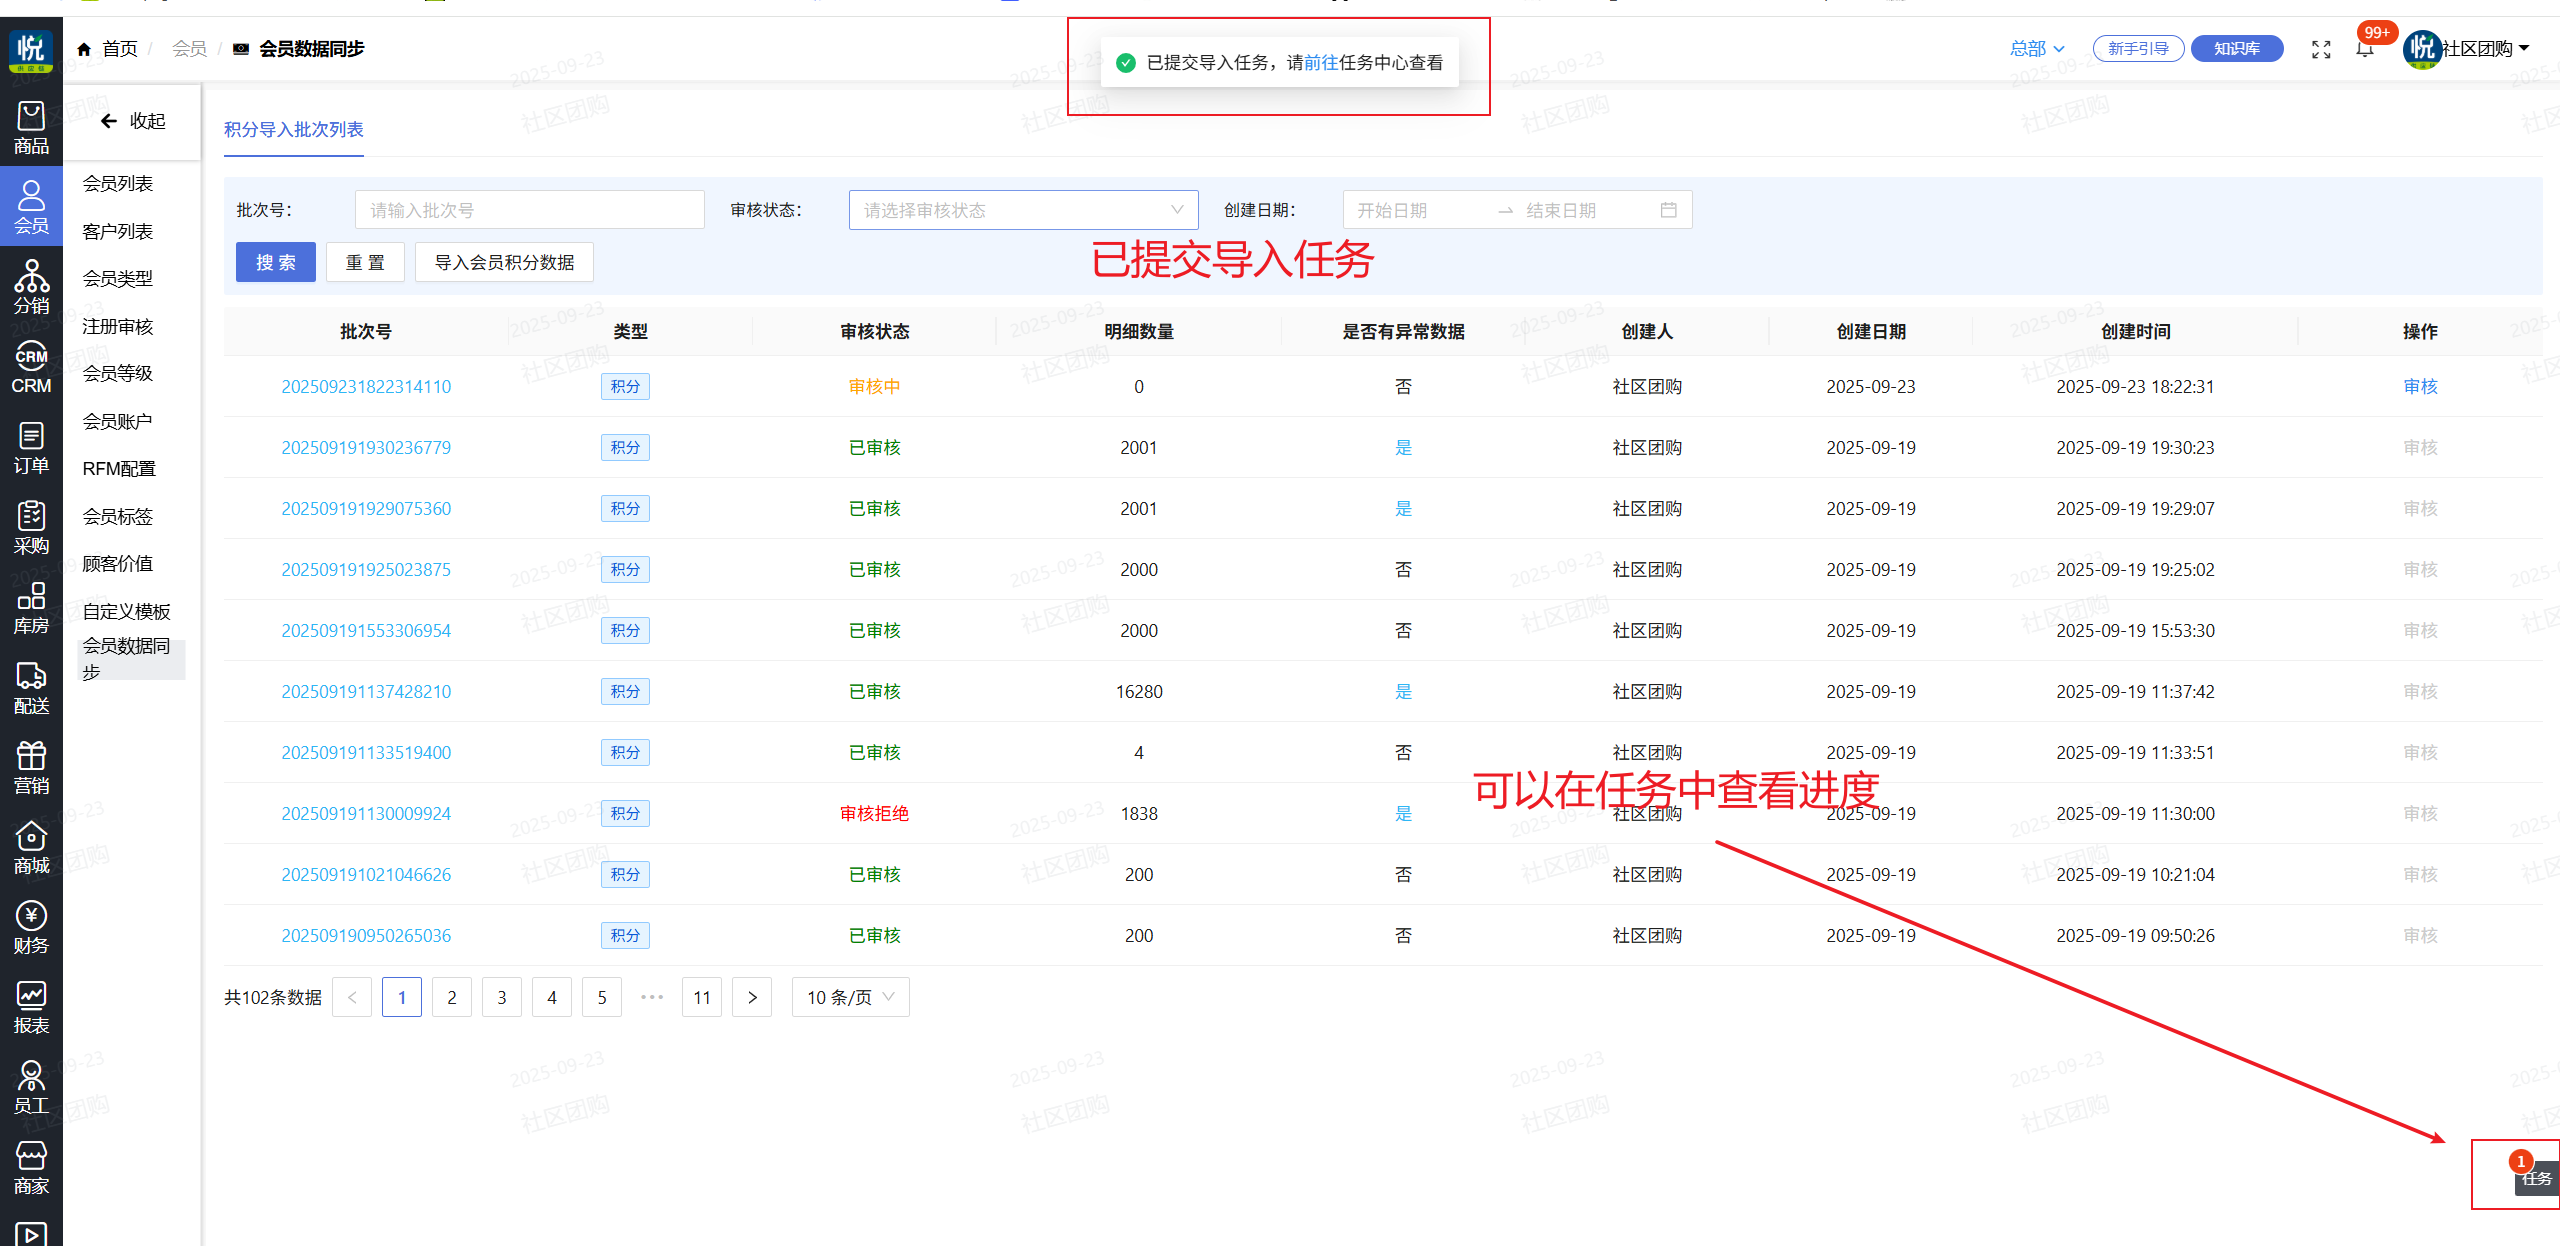The image size is (2560, 1246).
Task: Click the 导入会员积分数据 button
Action: 504,262
